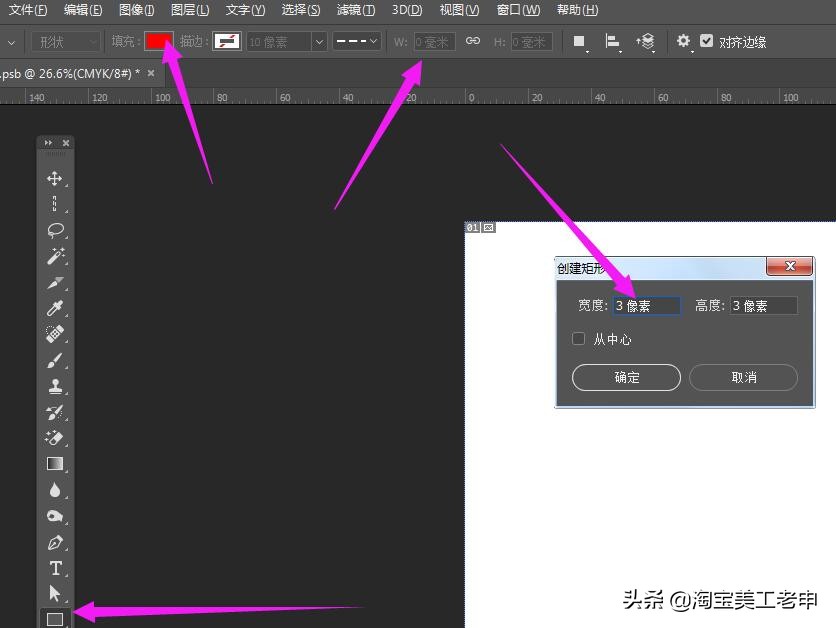
Task: Click the 取消 button
Action: (x=743, y=377)
